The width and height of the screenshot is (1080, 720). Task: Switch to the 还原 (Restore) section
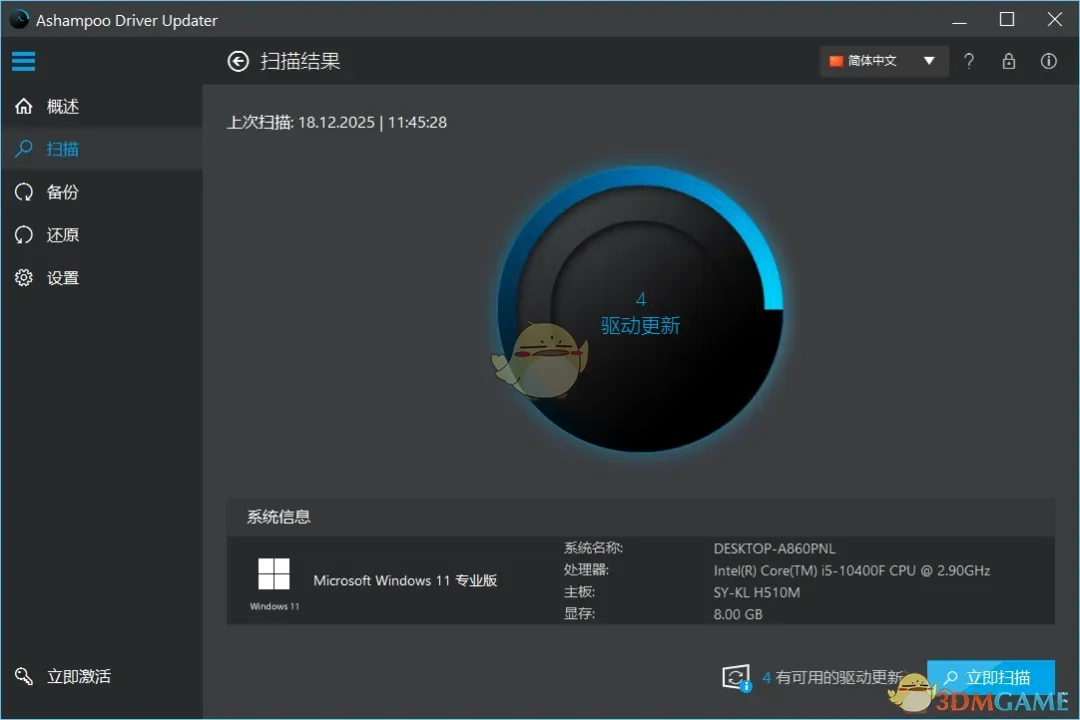[62, 234]
